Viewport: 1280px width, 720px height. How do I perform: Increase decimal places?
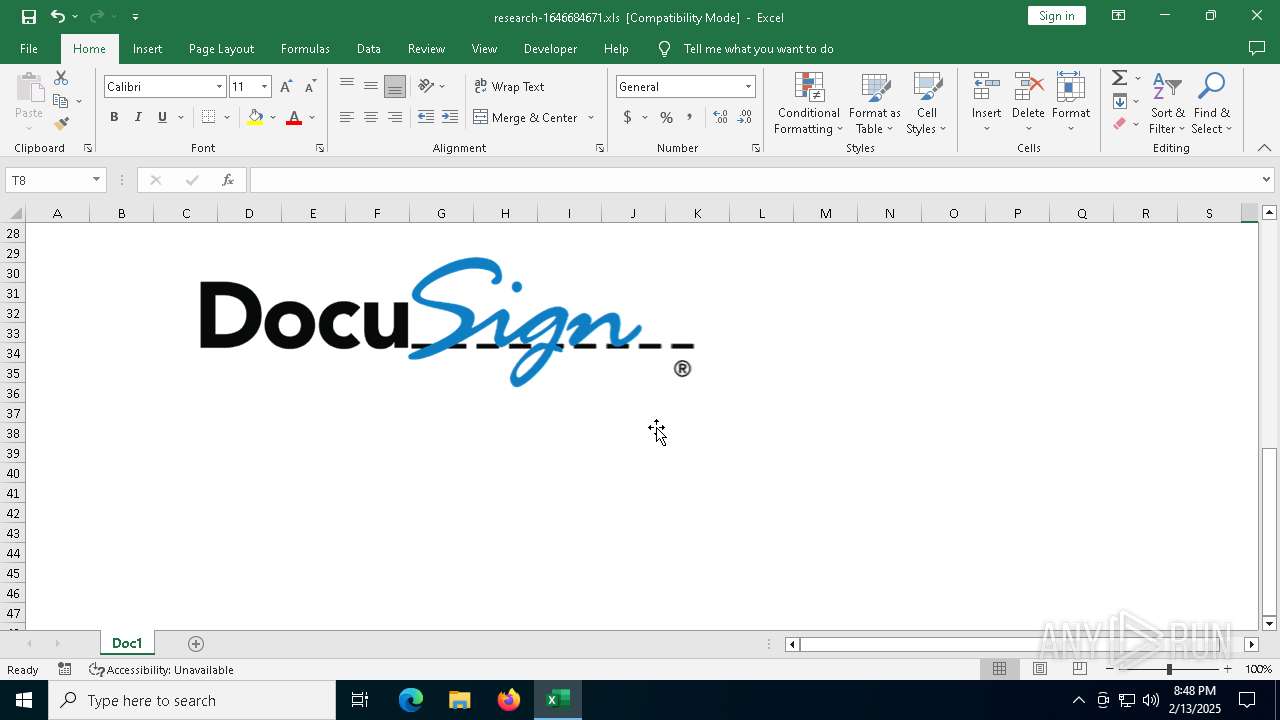coord(720,117)
